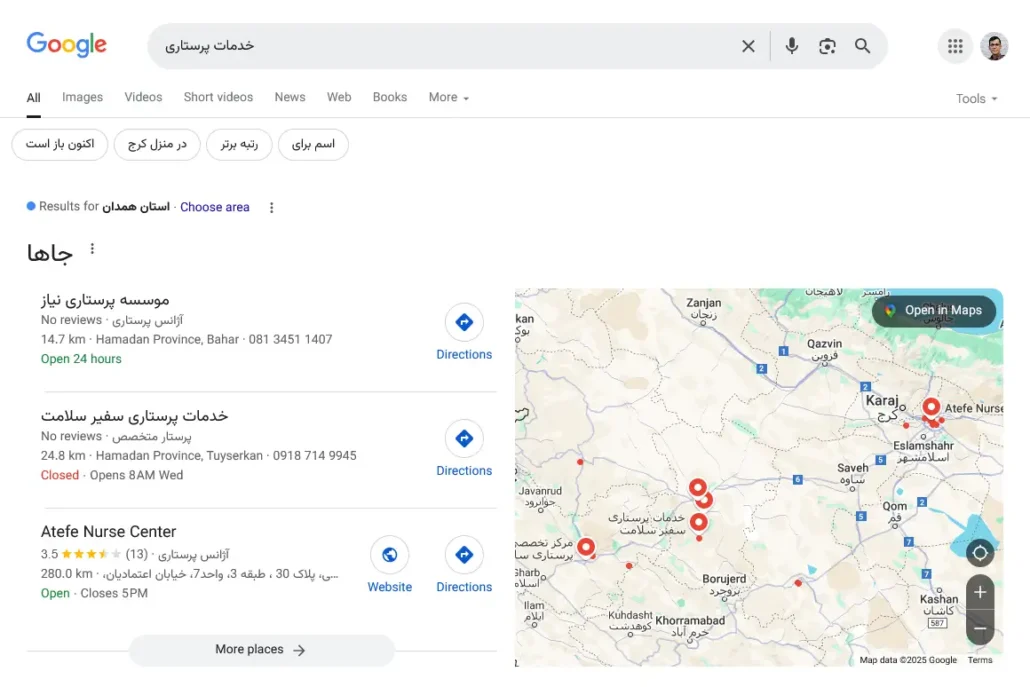The width and height of the screenshot is (1030, 687).
Task: Apply the رتبه برتر filter chip
Action: [239, 144]
